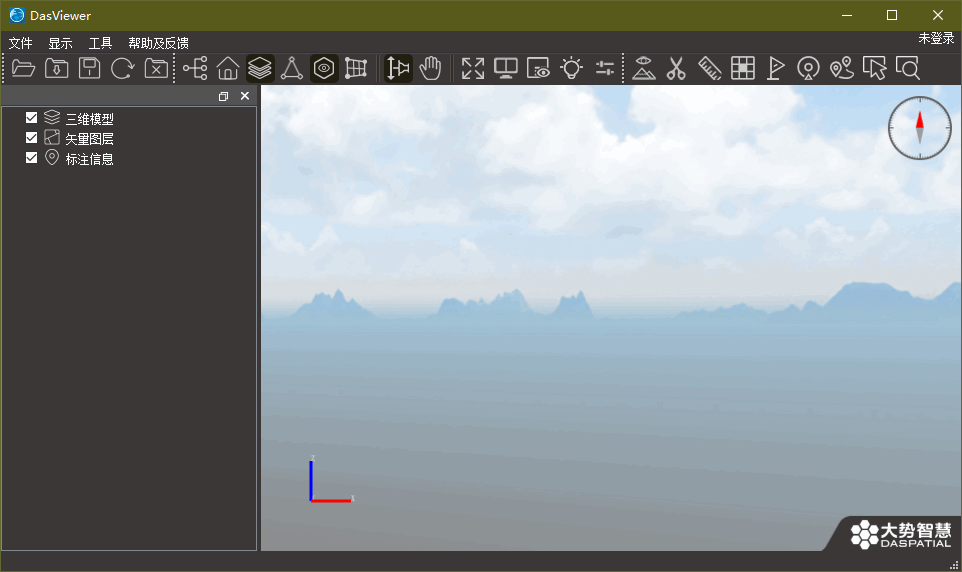Return to home view with the house icon
Viewport: 962px width, 572px height.
coord(228,68)
